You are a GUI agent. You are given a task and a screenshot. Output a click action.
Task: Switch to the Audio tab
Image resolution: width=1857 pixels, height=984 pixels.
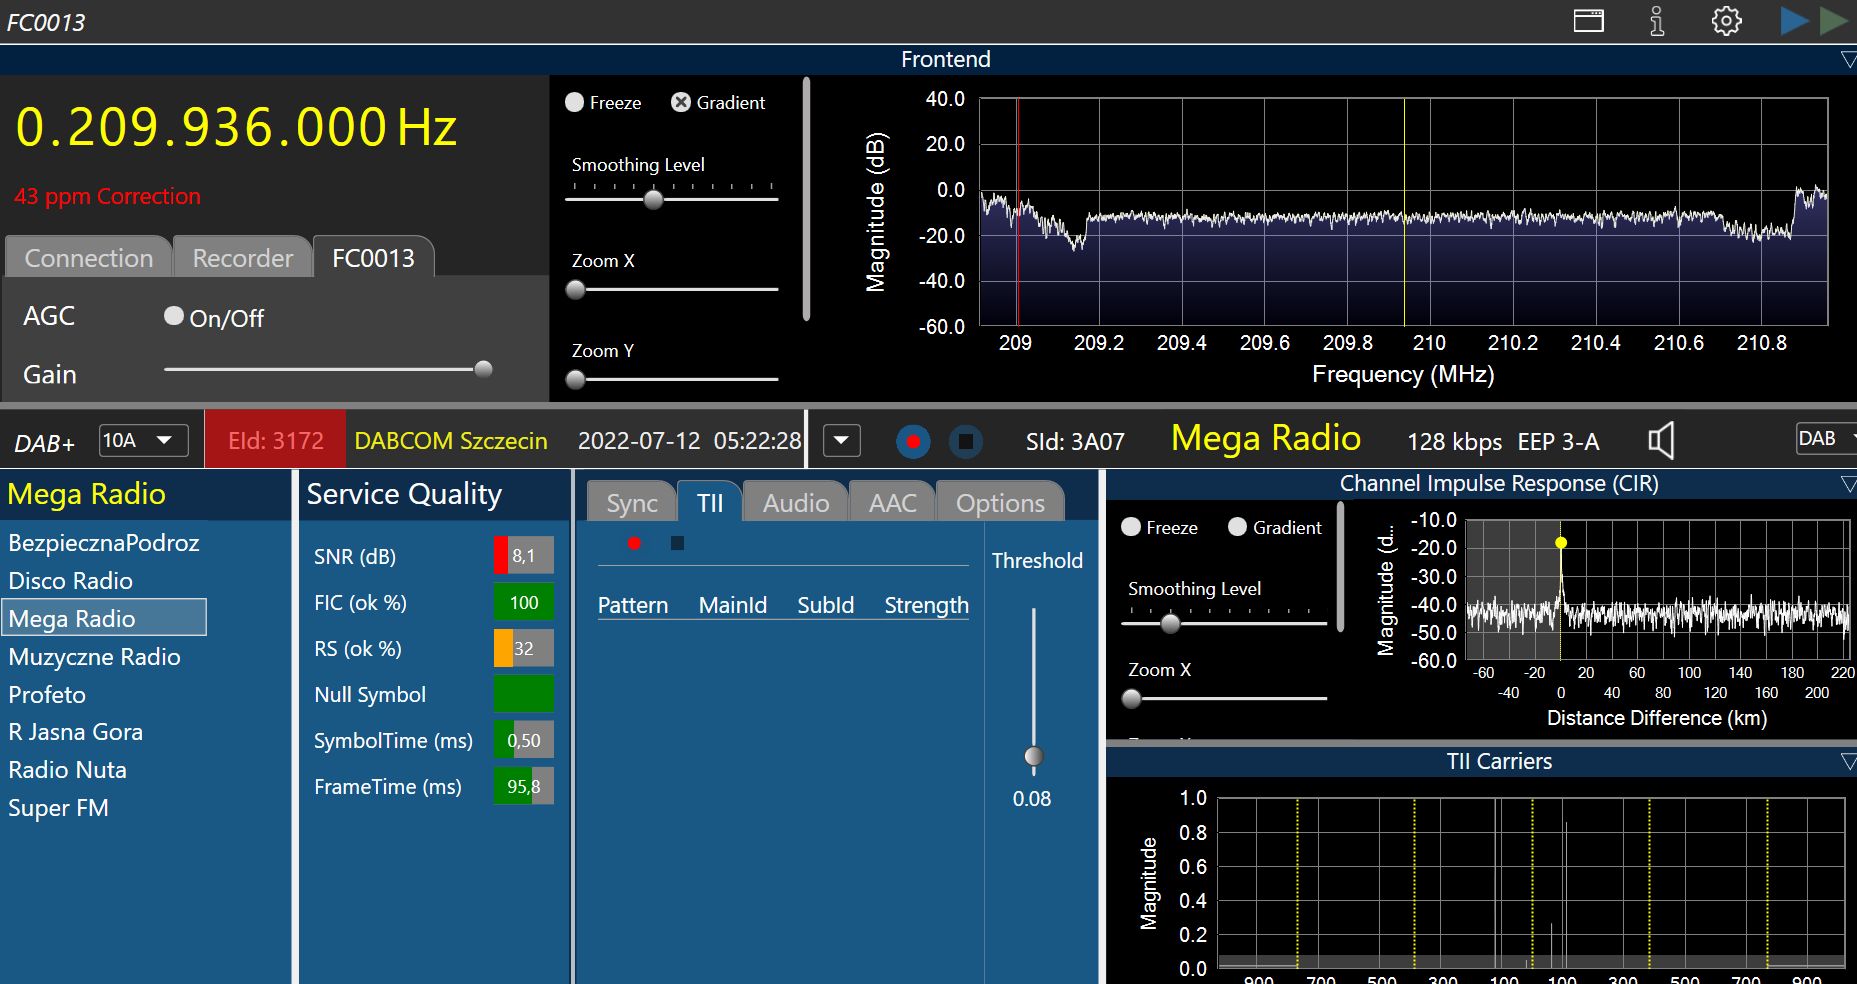pyautogui.click(x=795, y=503)
